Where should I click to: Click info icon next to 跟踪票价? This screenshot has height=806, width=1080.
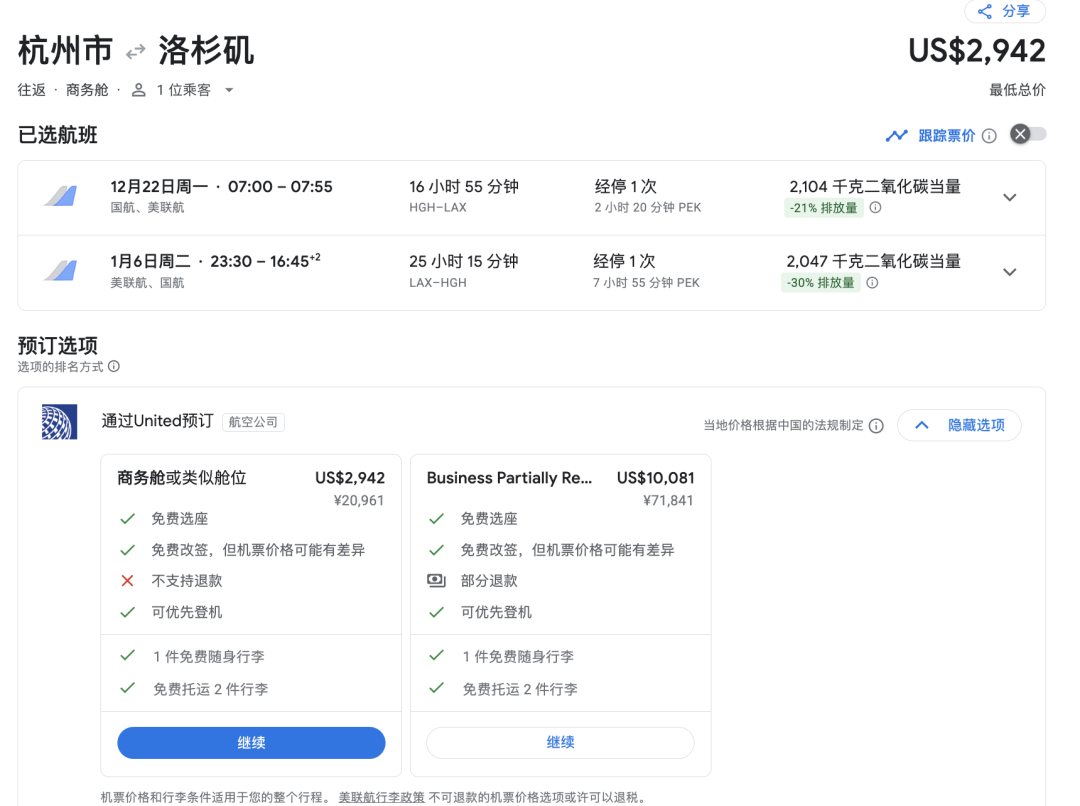989,136
